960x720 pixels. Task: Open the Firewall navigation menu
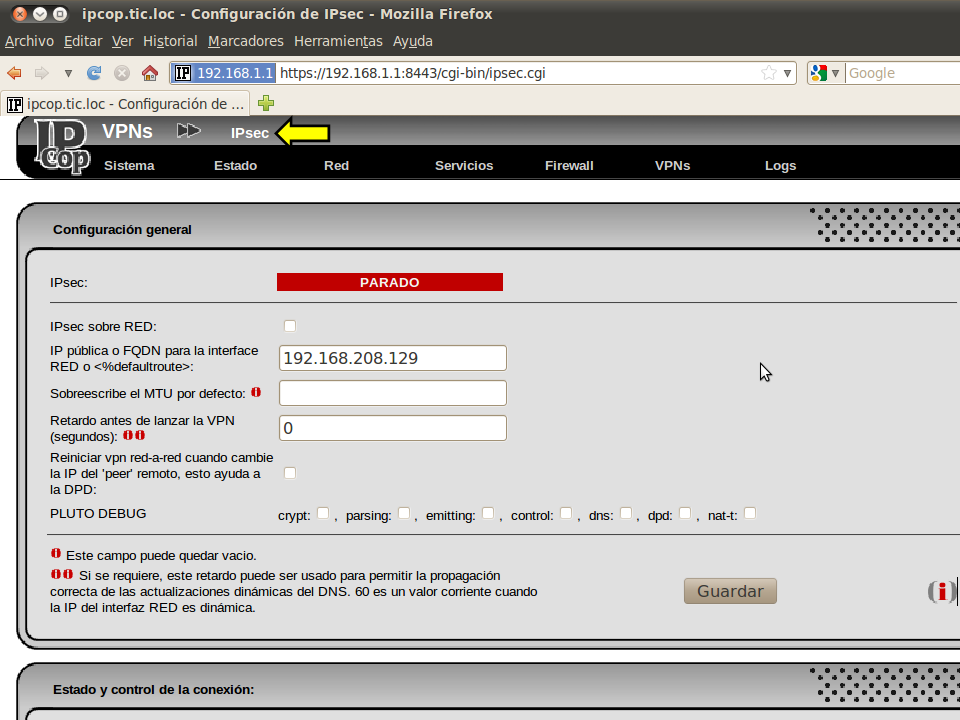pos(569,166)
